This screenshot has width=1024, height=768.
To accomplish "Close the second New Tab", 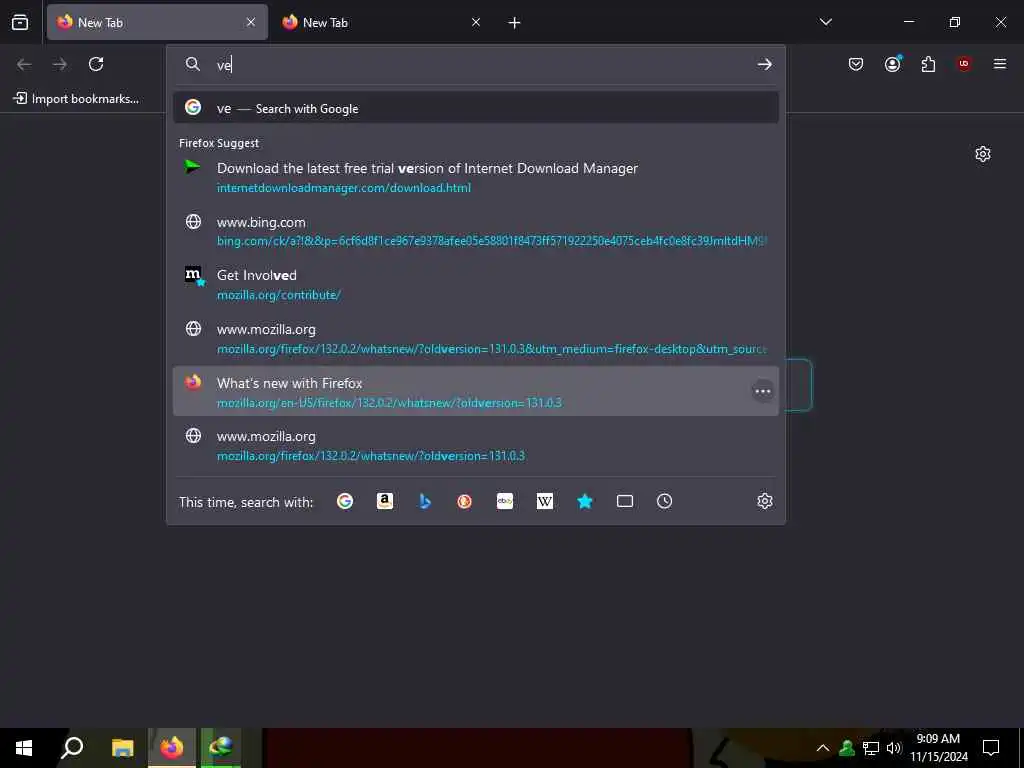I will pyautogui.click(x=476, y=22).
